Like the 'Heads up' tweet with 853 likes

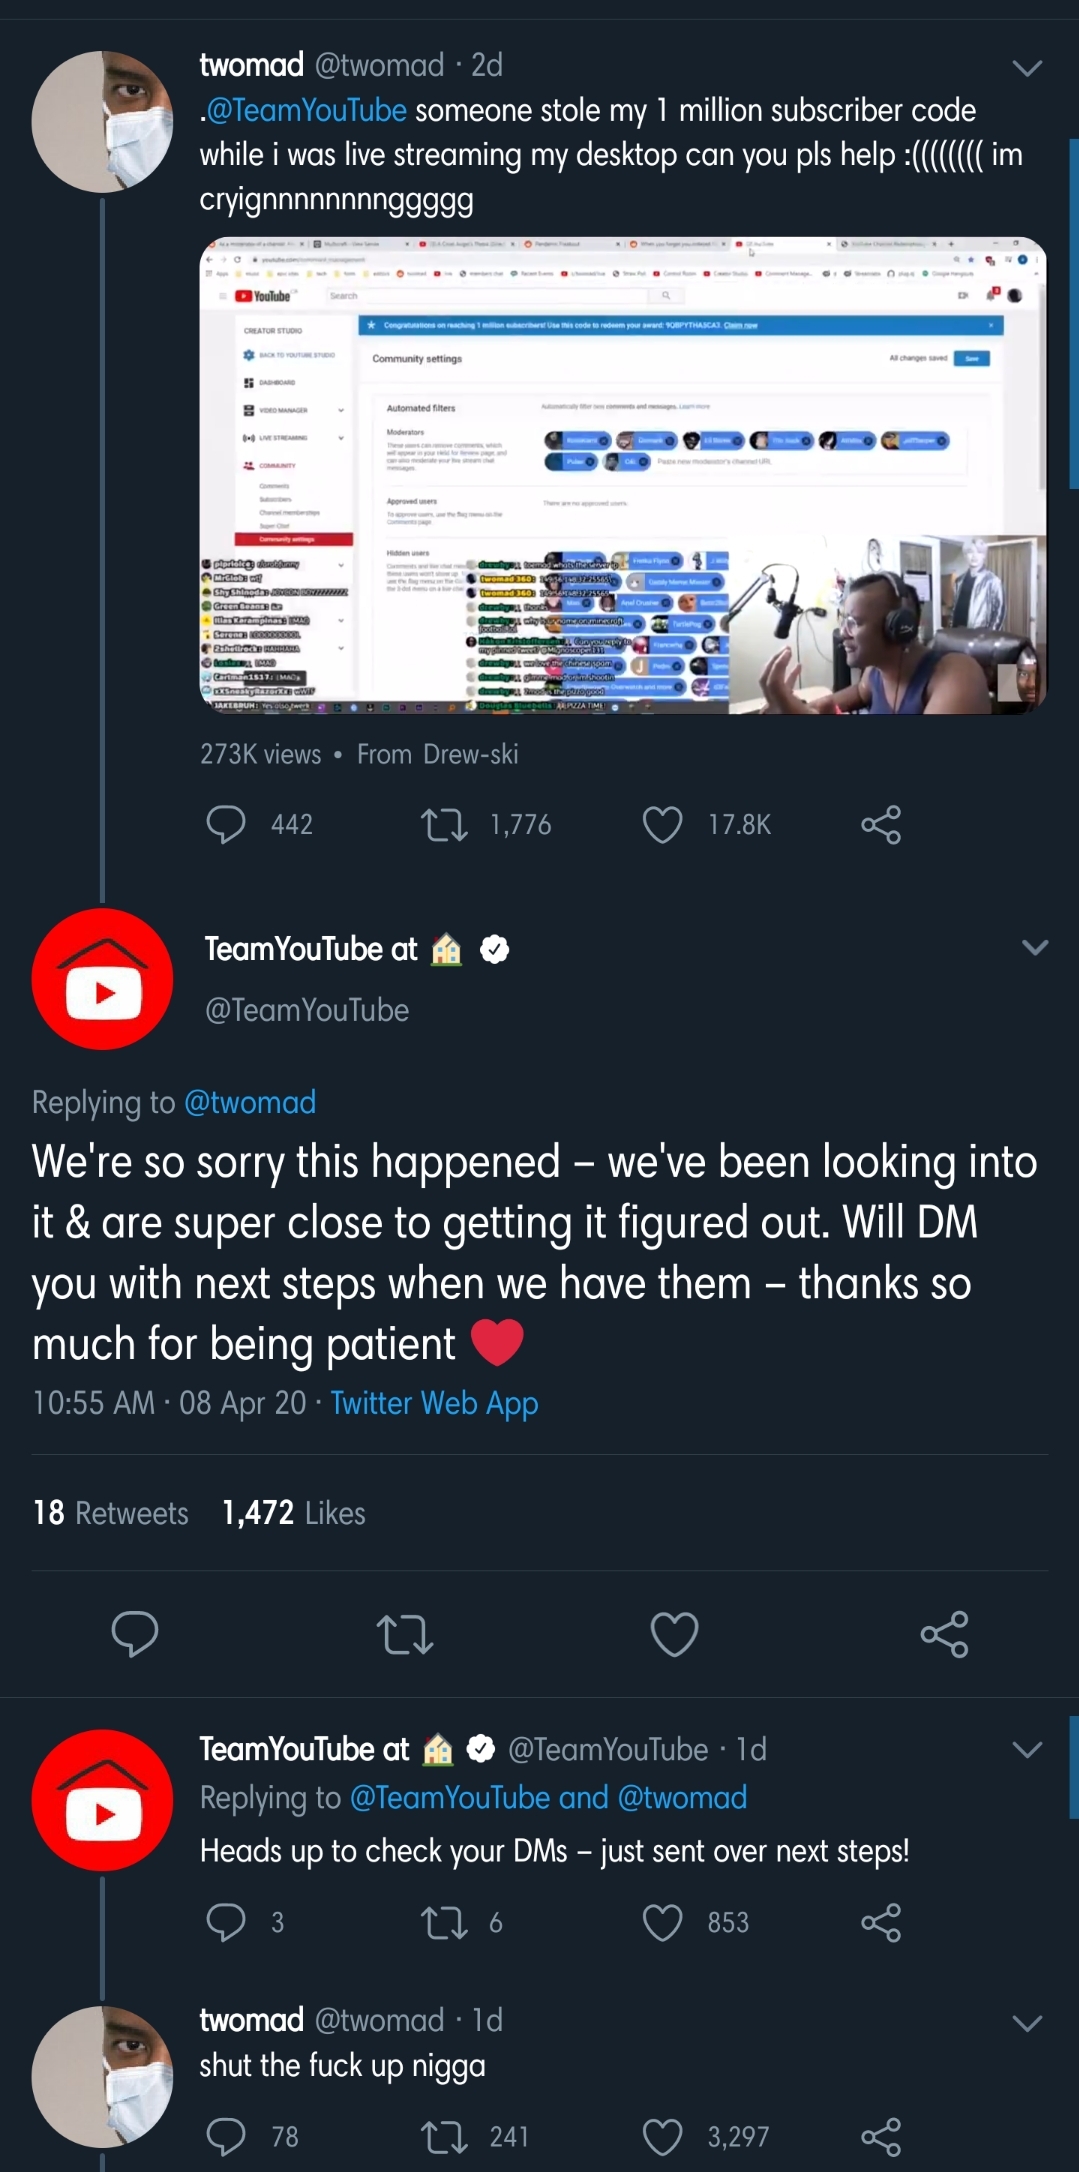click(662, 1922)
